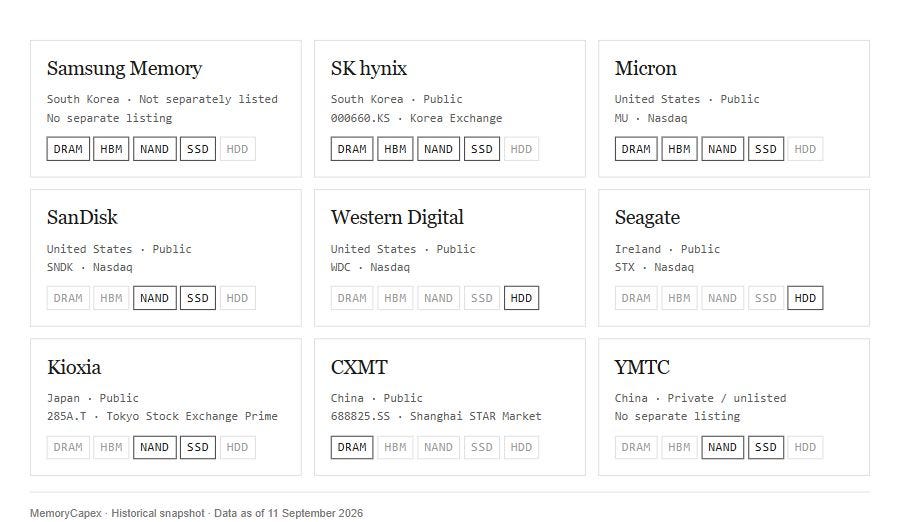Click the HBM tag on SK hynix card

pos(395,149)
